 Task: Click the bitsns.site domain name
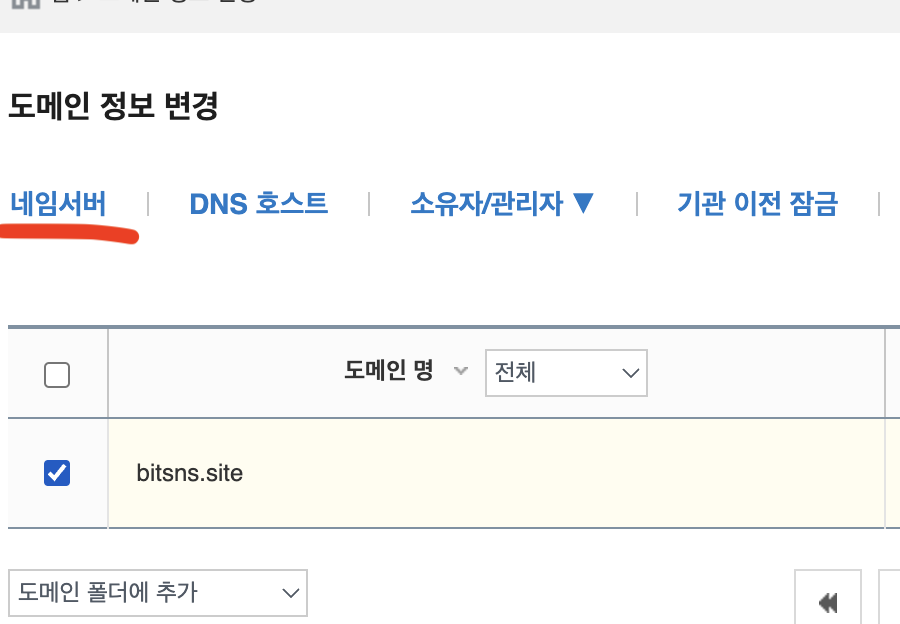(x=189, y=473)
